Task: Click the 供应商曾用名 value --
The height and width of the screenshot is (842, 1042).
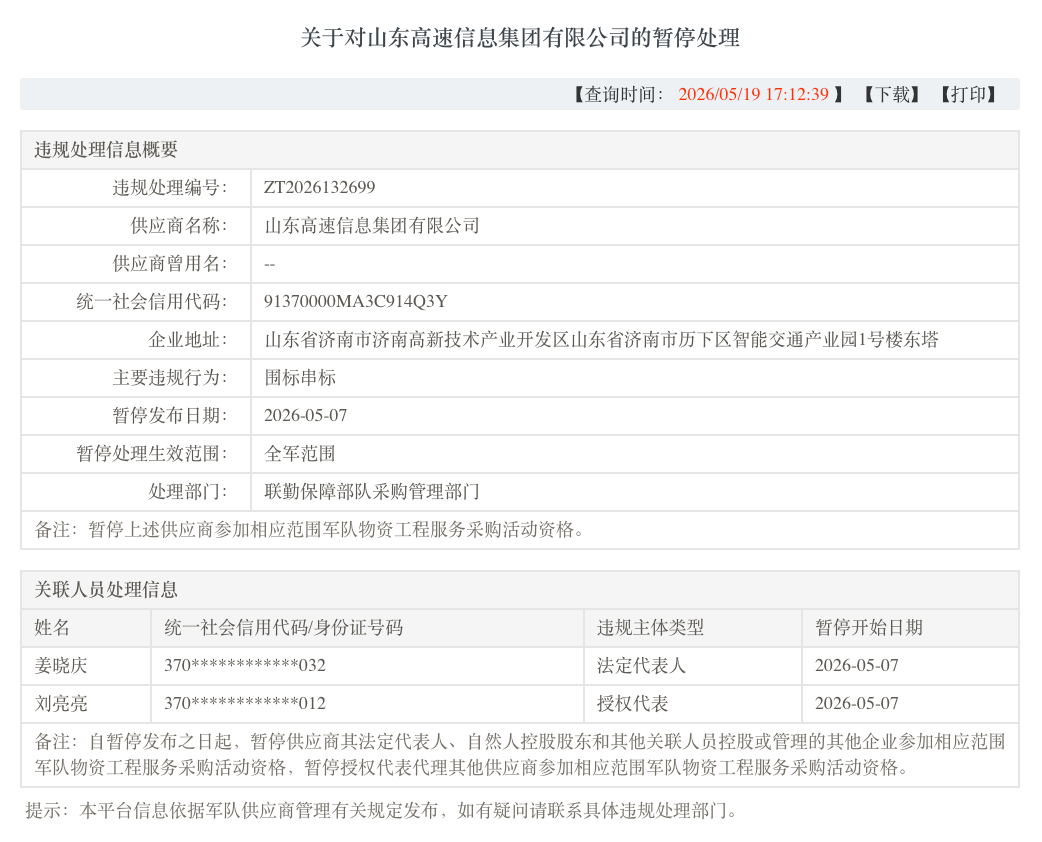Action: pyautogui.click(x=269, y=264)
